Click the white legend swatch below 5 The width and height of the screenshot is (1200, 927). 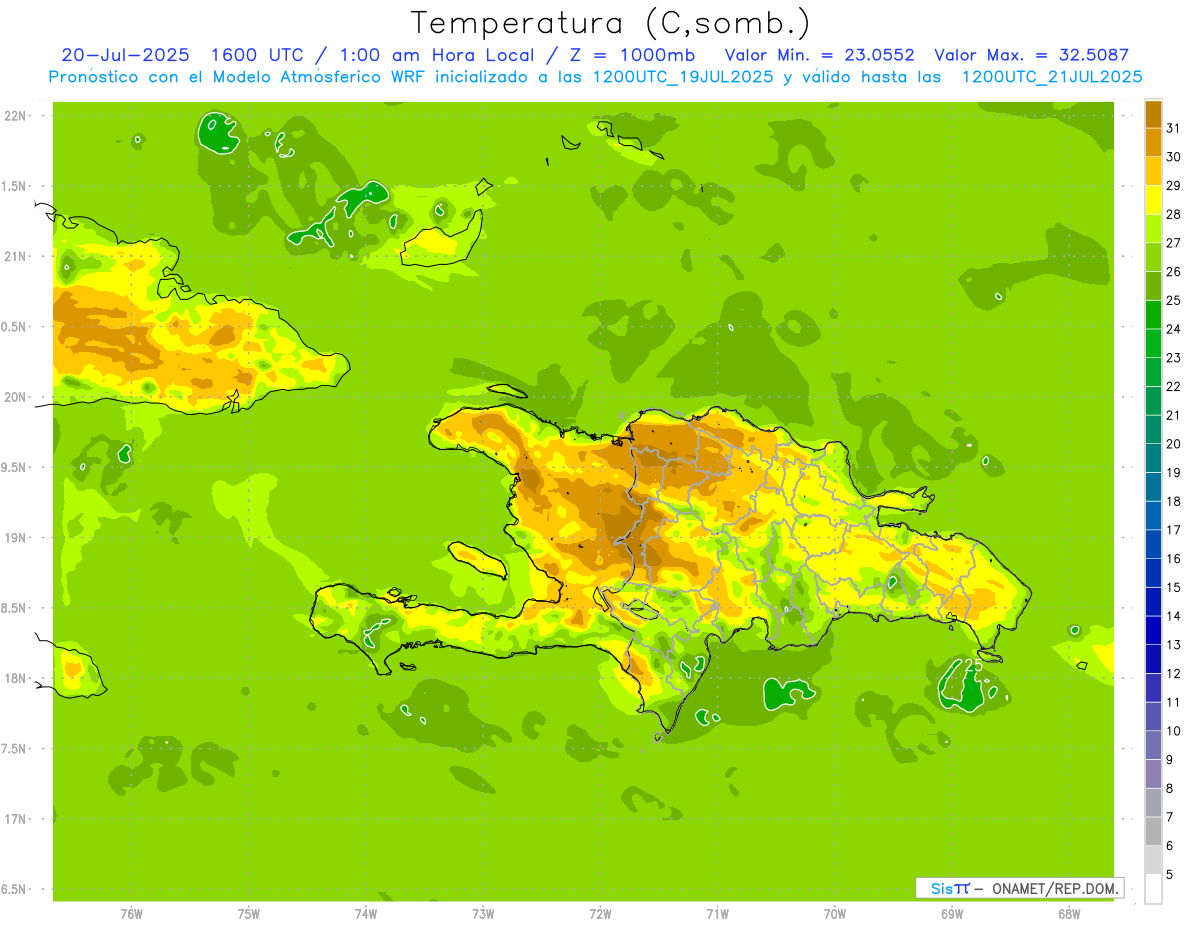click(1153, 889)
